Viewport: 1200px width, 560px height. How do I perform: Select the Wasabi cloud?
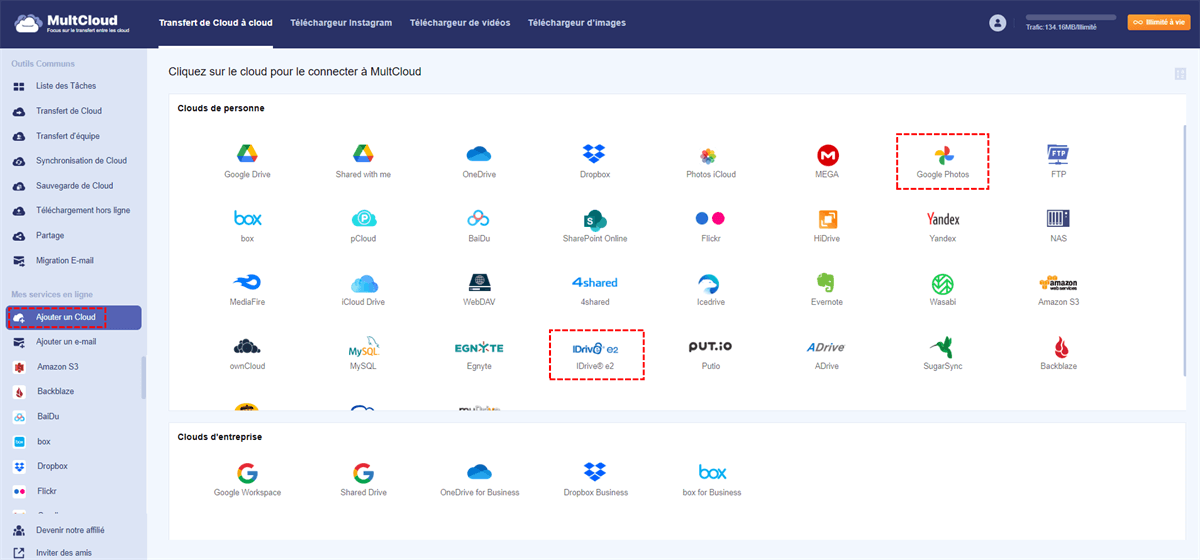coord(943,290)
